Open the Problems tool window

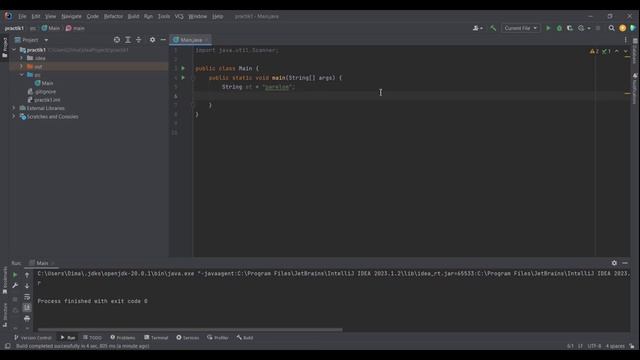click(x=122, y=338)
